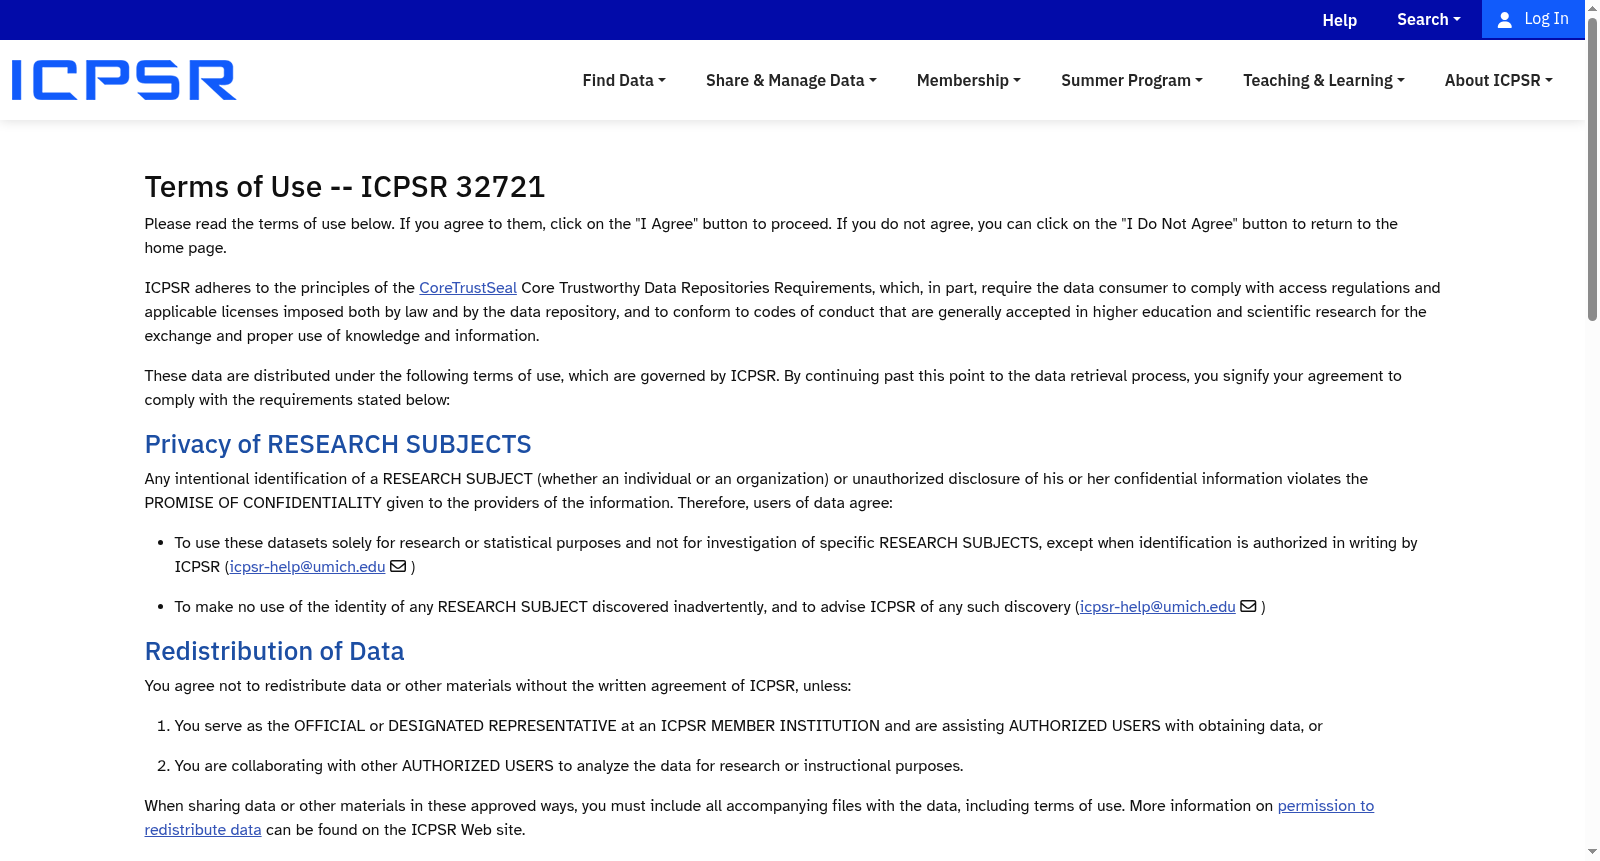Click scrollbar up arrow

(1592, 8)
